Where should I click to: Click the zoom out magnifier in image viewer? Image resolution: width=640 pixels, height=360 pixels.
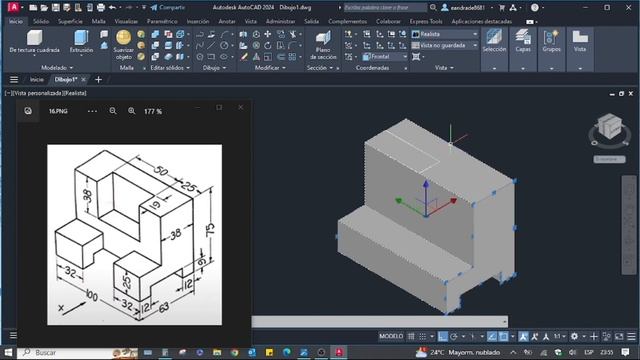pos(113,111)
